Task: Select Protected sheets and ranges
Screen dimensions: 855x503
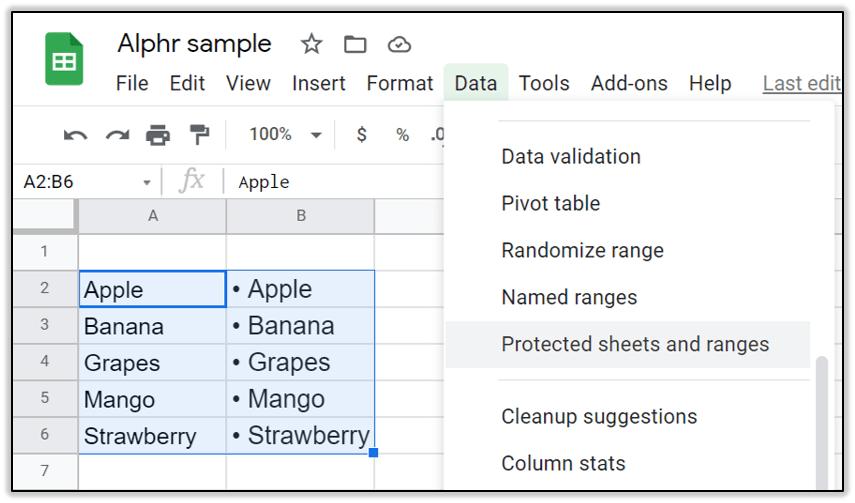Action: pos(635,344)
